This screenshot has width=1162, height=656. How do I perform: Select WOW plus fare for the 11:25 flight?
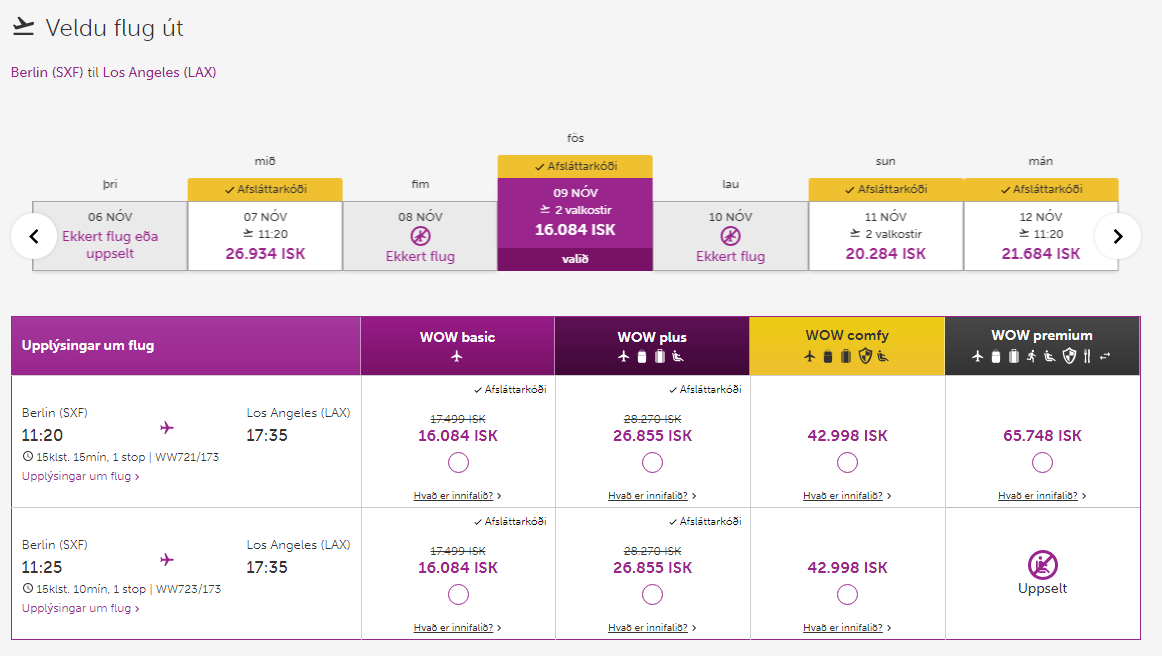(x=652, y=595)
